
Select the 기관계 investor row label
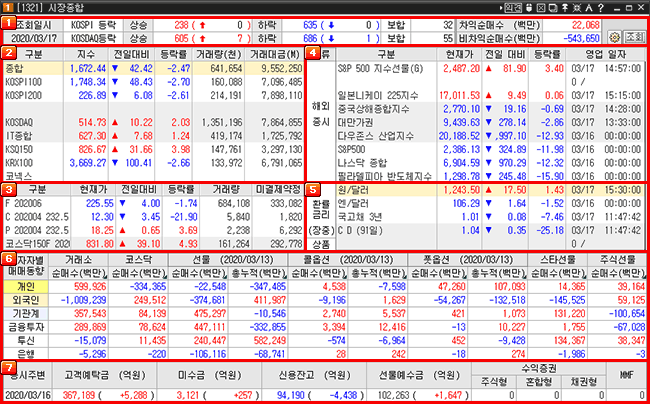(26, 314)
